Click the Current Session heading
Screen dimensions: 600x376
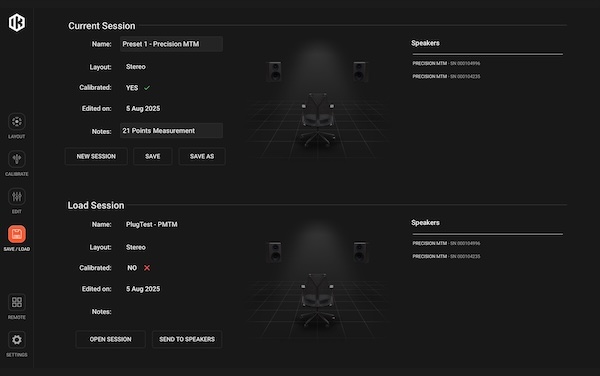coord(102,26)
